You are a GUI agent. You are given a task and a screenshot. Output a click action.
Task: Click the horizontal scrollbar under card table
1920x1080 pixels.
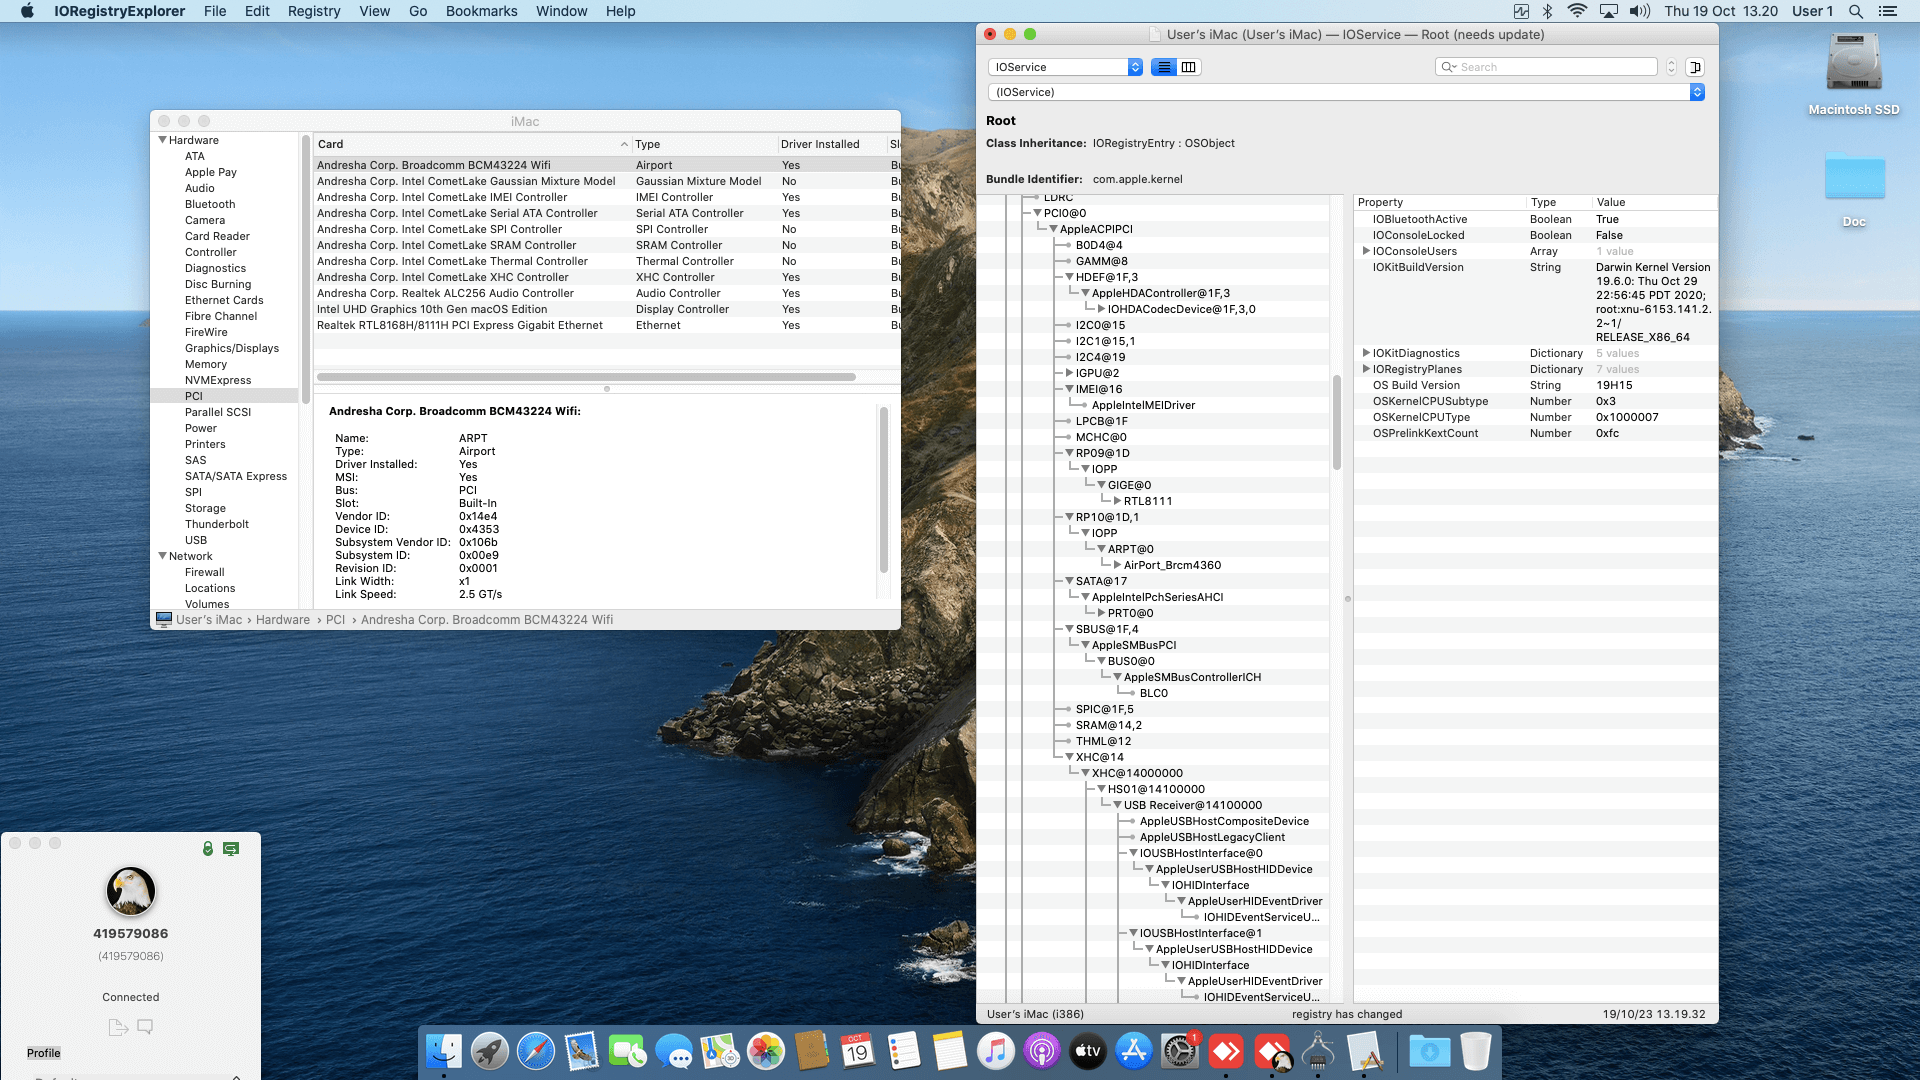(x=586, y=377)
